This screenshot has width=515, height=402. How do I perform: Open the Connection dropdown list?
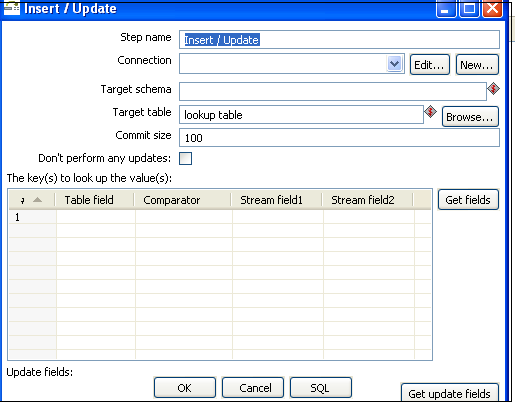395,63
